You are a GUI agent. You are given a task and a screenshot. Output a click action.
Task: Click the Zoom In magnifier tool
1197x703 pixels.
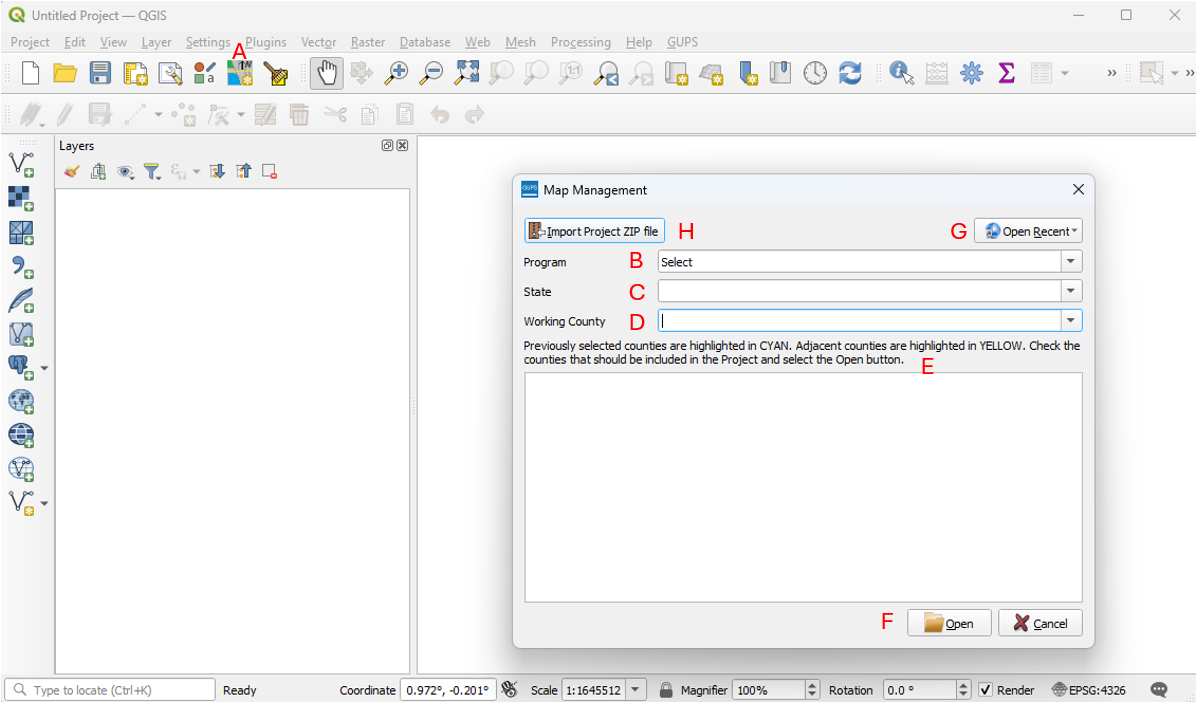pyautogui.click(x=397, y=73)
